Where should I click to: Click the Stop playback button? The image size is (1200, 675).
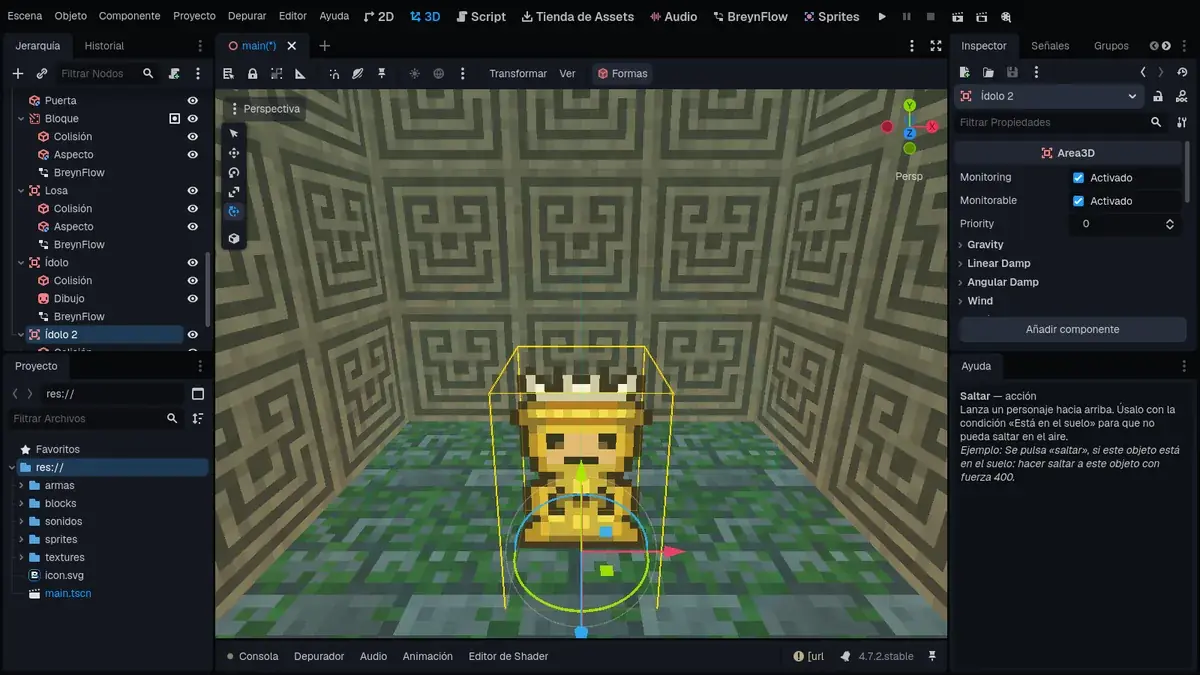tap(930, 17)
